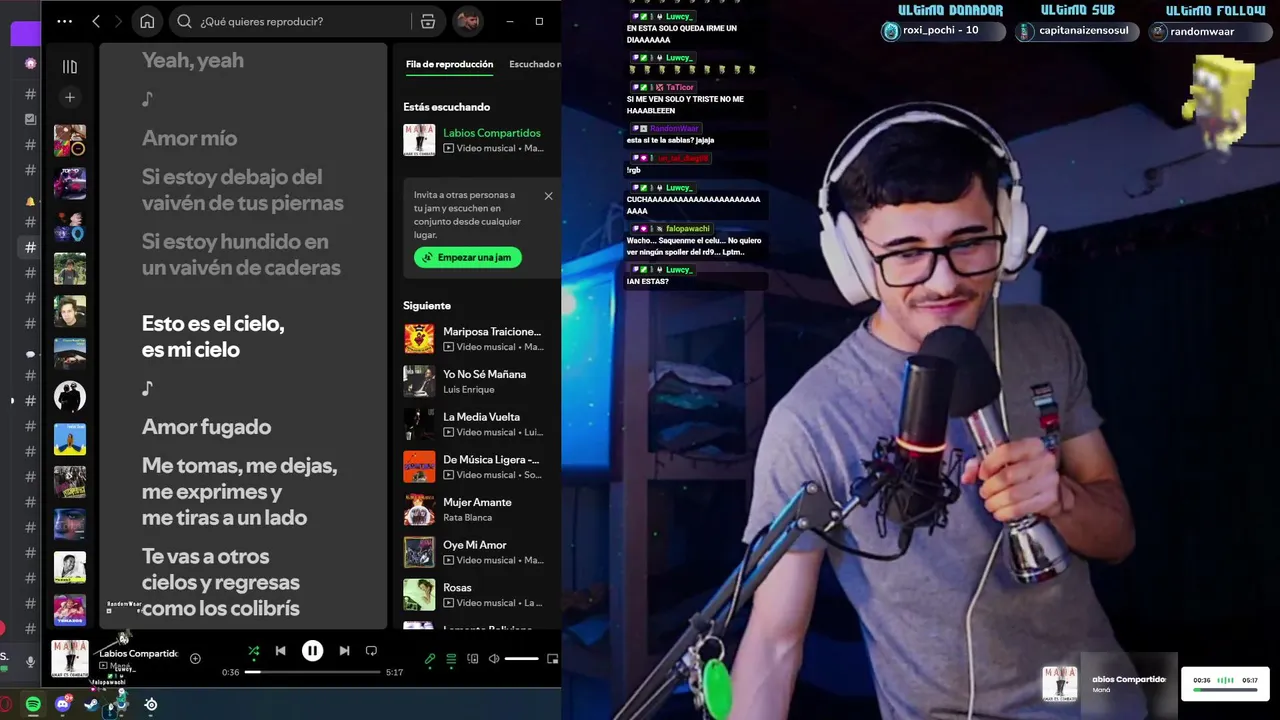1280x720 pixels.
Task: Seek on the song progress bar
Action: click(313, 672)
